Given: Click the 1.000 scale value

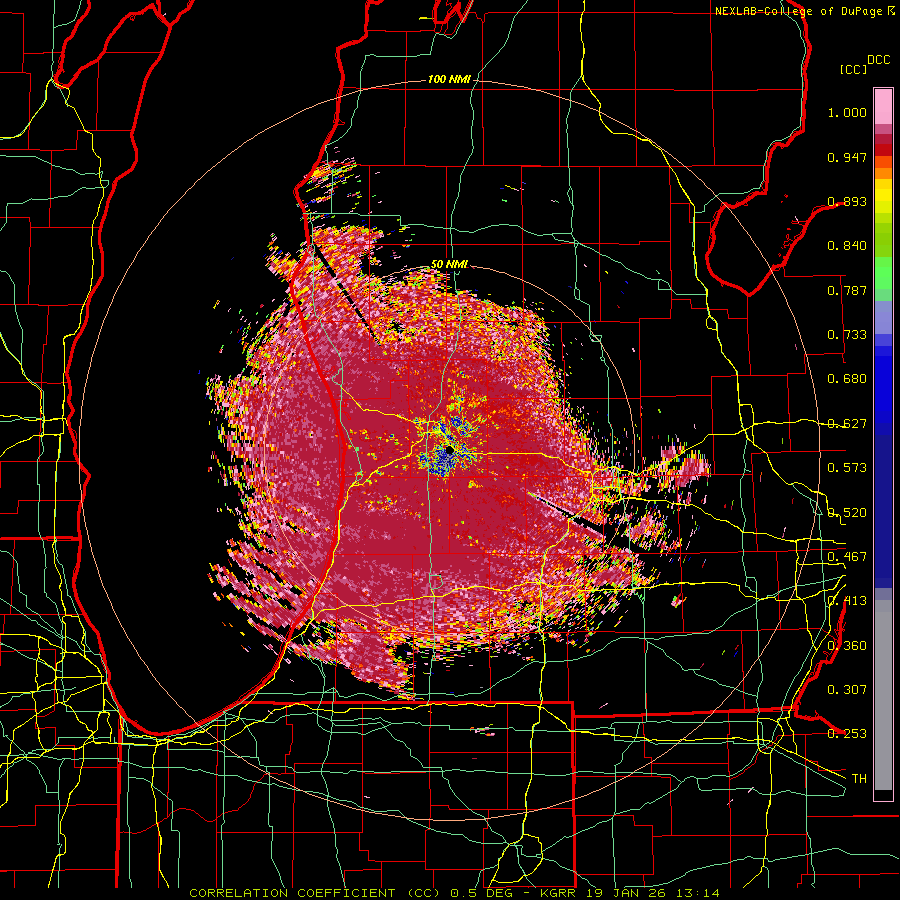Looking at the screenshot, I should point(847,112).
